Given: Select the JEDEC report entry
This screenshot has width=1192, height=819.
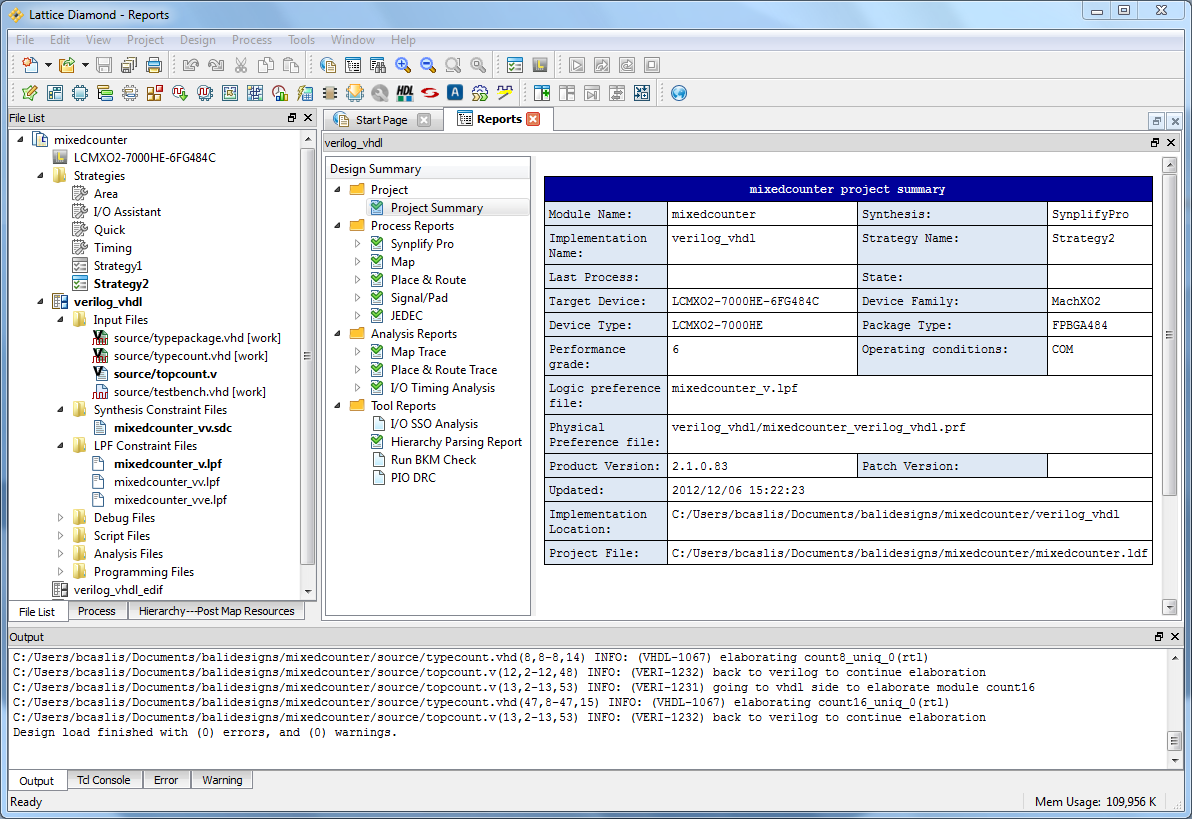Looking at the screenshot, I should [x=406, y=316].
